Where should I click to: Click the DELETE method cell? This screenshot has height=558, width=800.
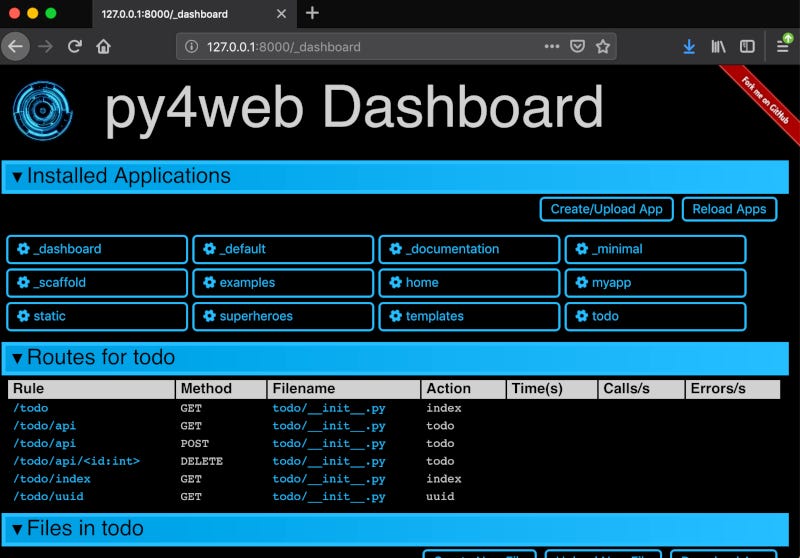pos(202,461)
